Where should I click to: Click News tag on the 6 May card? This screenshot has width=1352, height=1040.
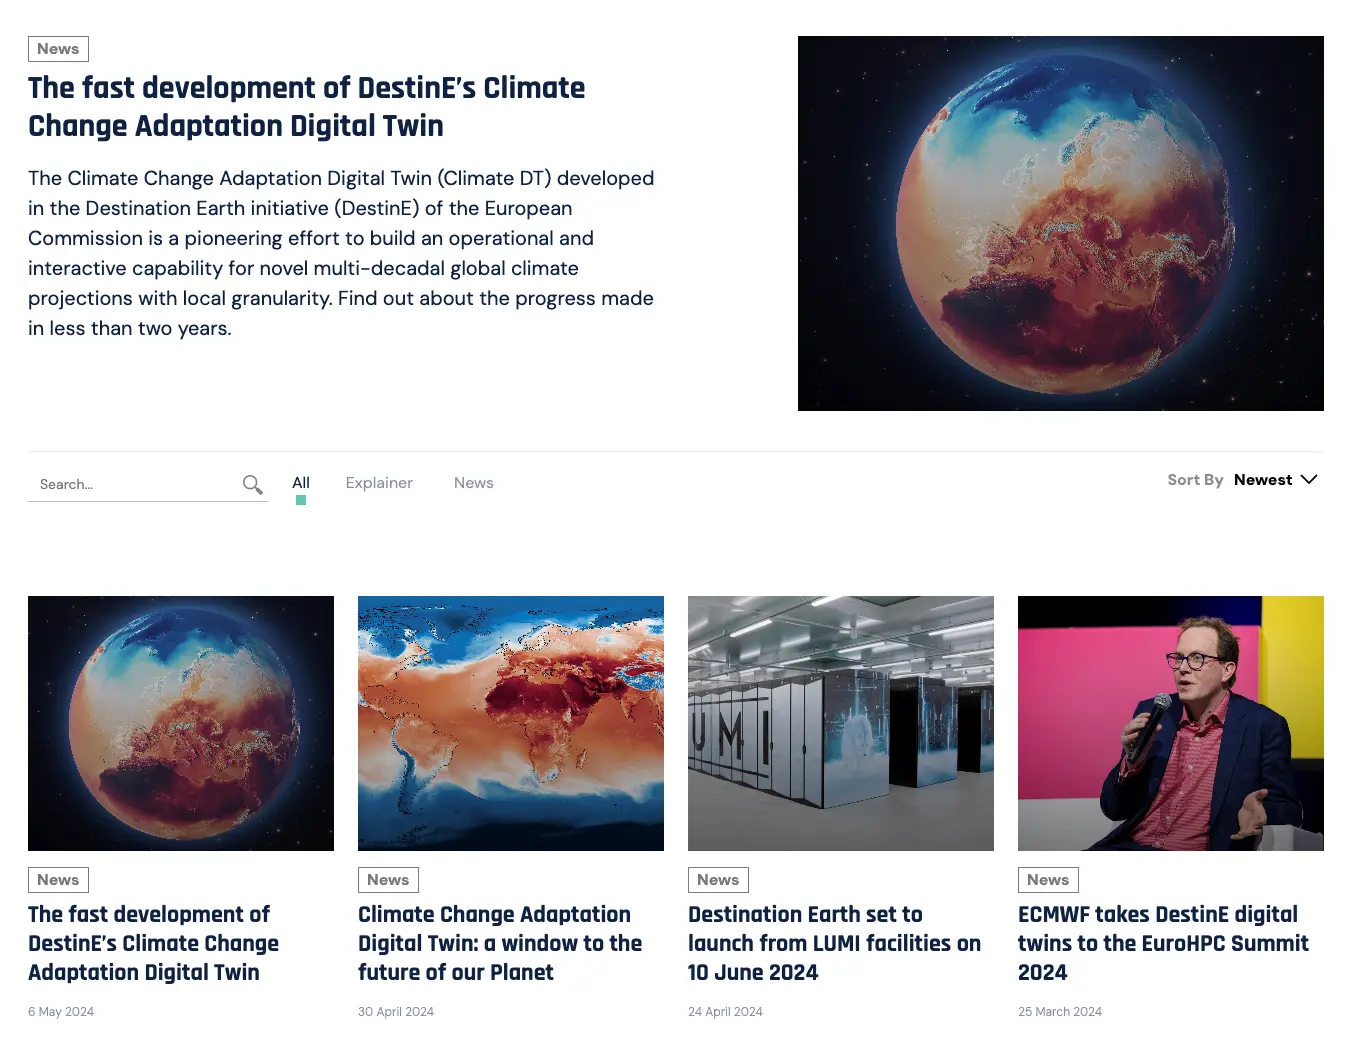58,880
